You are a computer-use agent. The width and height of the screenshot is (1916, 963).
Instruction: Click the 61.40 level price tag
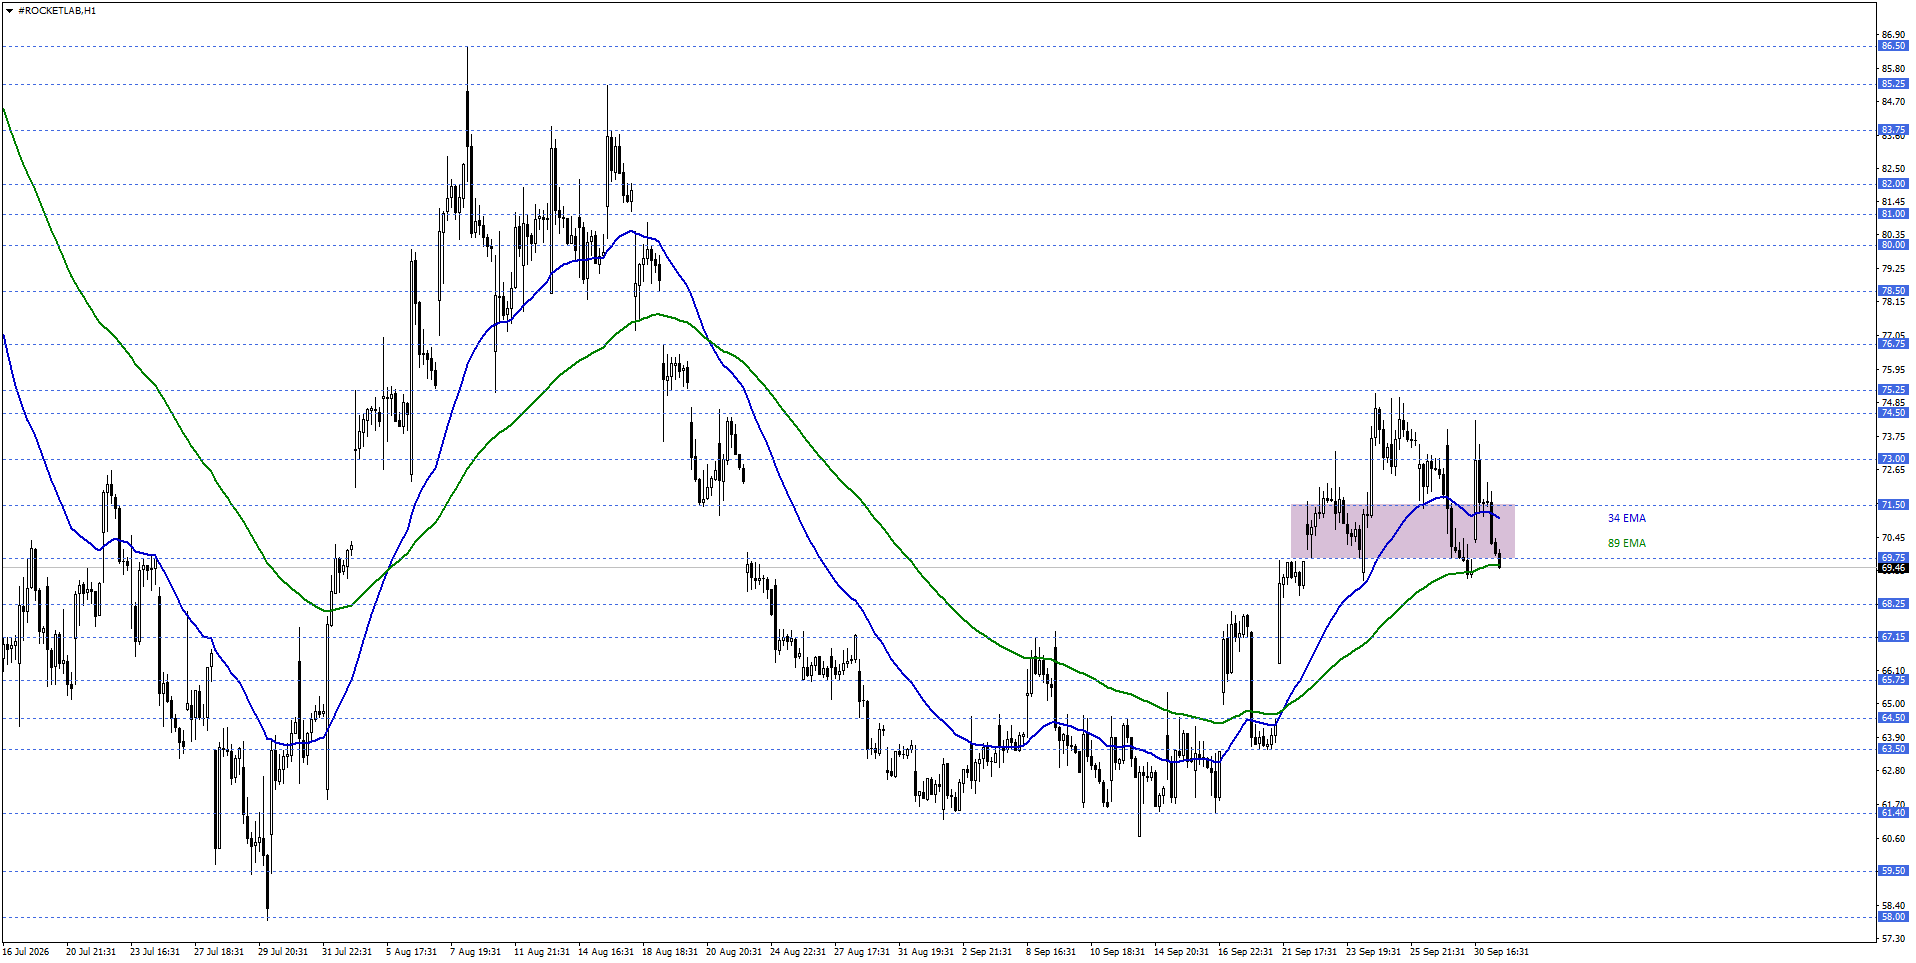tap(1893, 813)
